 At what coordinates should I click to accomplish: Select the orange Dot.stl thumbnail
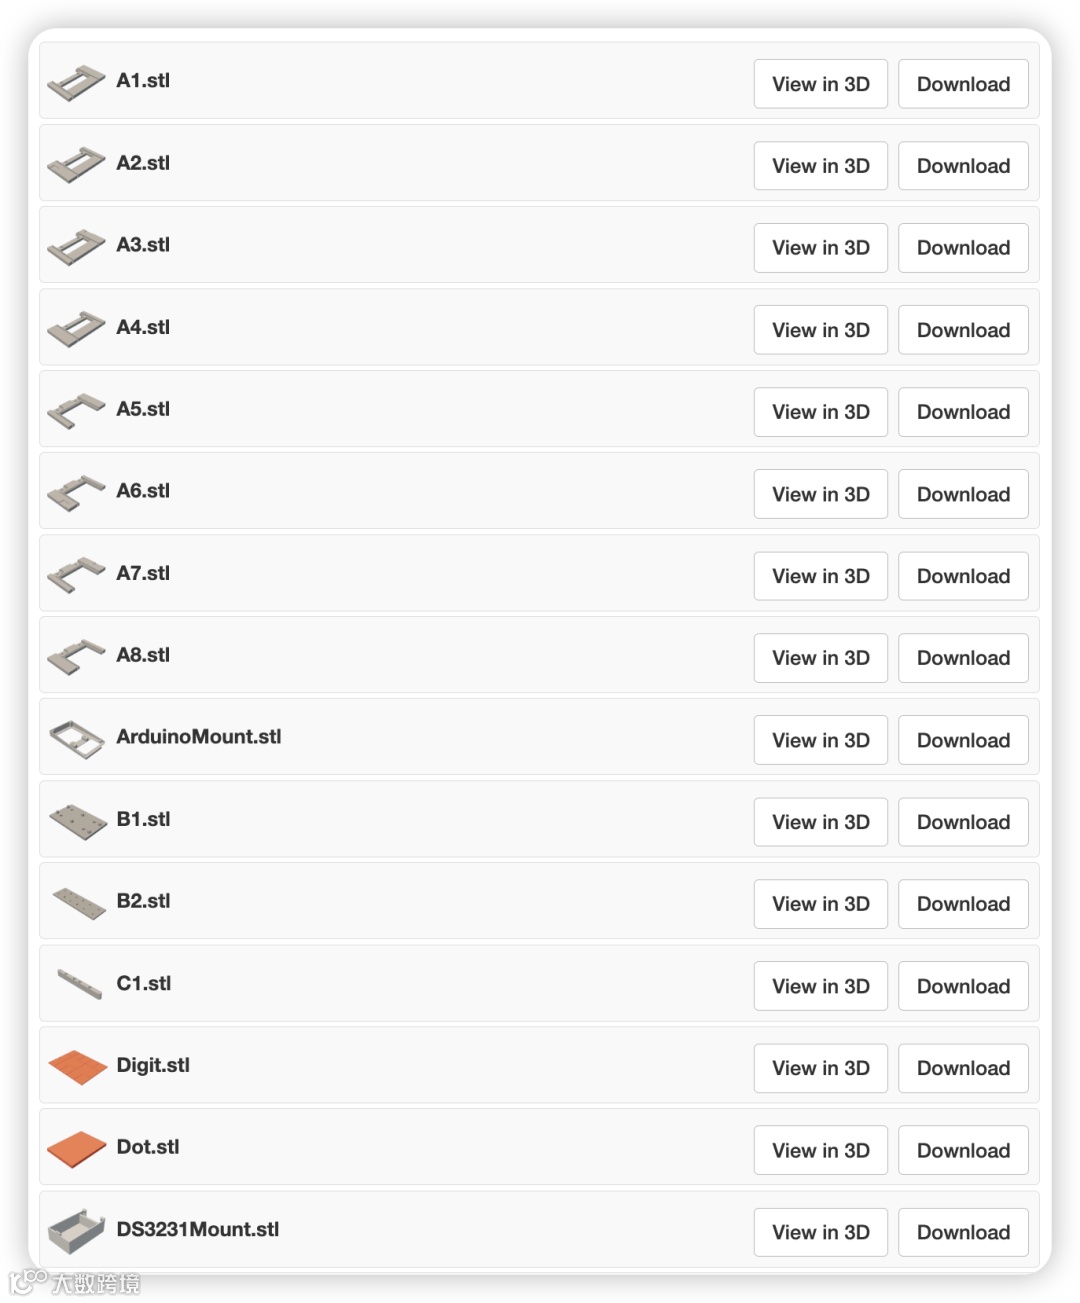pyautogui.click(x=77, y=1149)
